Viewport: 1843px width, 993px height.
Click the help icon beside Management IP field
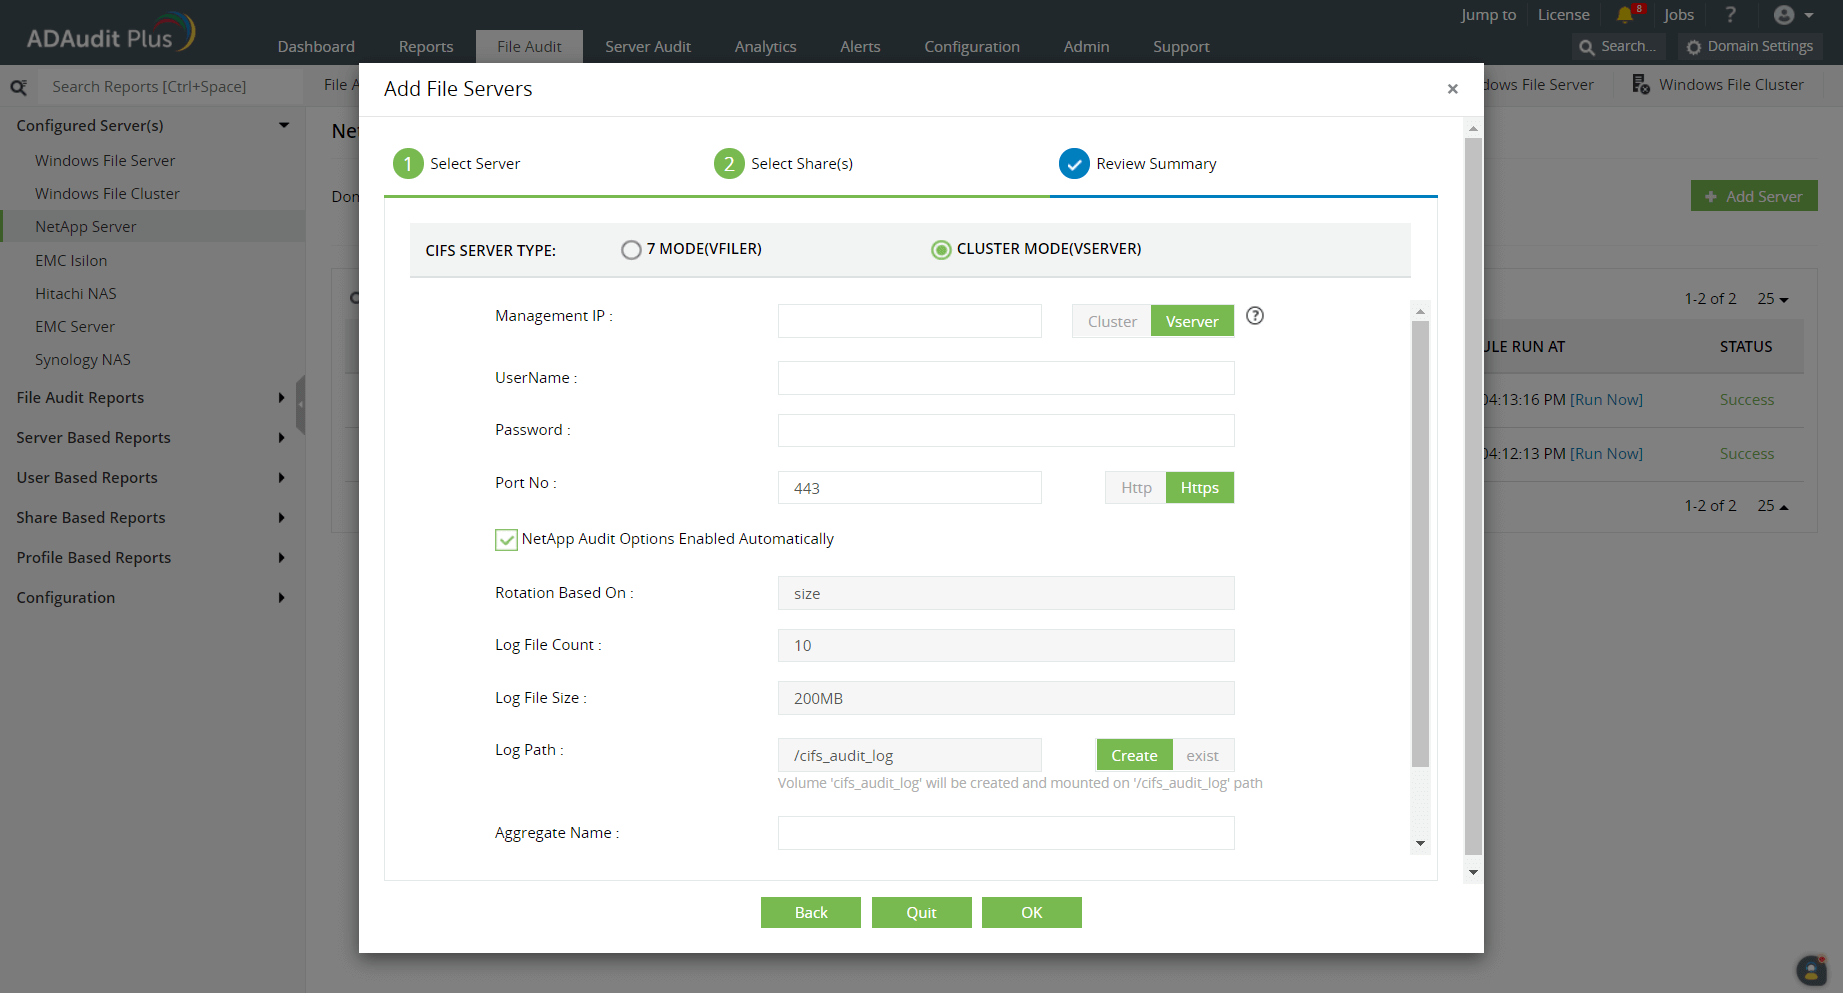pos(1255,315)
